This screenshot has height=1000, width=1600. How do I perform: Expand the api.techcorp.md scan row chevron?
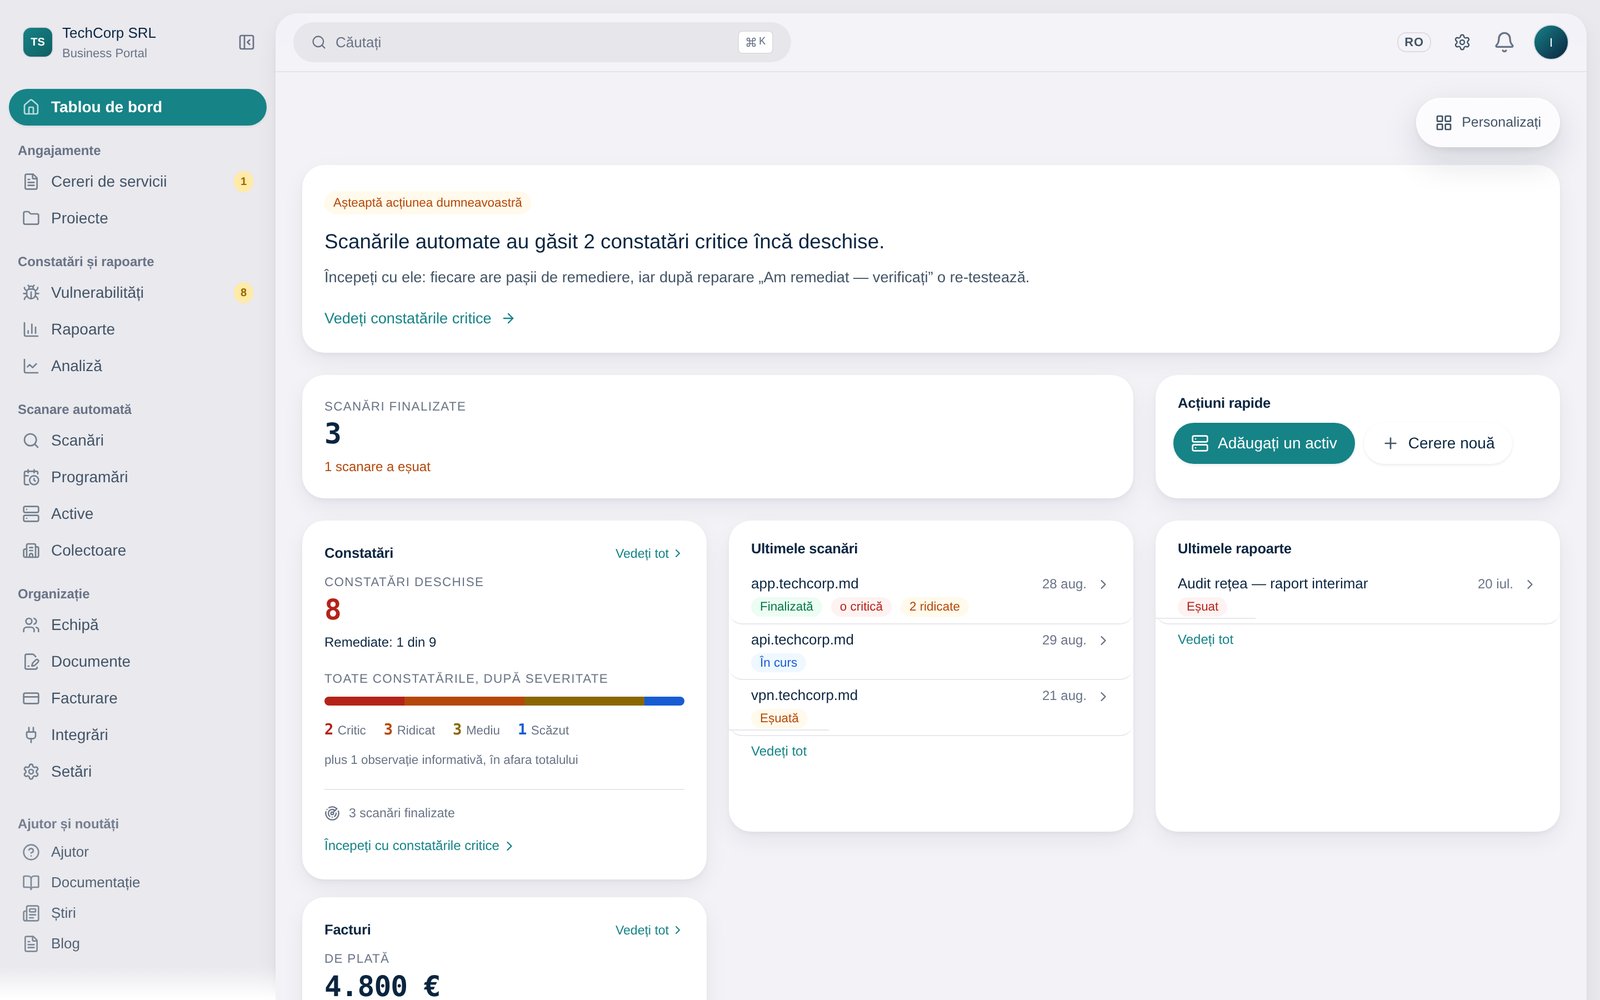click(x=1103, y=640)
